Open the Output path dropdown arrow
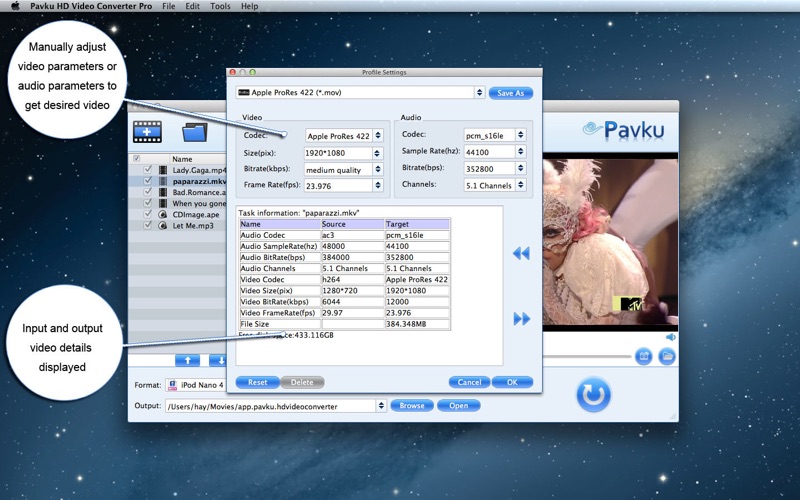Image resolution: width=800 pixels, height=500 pixels. [381, 406]
